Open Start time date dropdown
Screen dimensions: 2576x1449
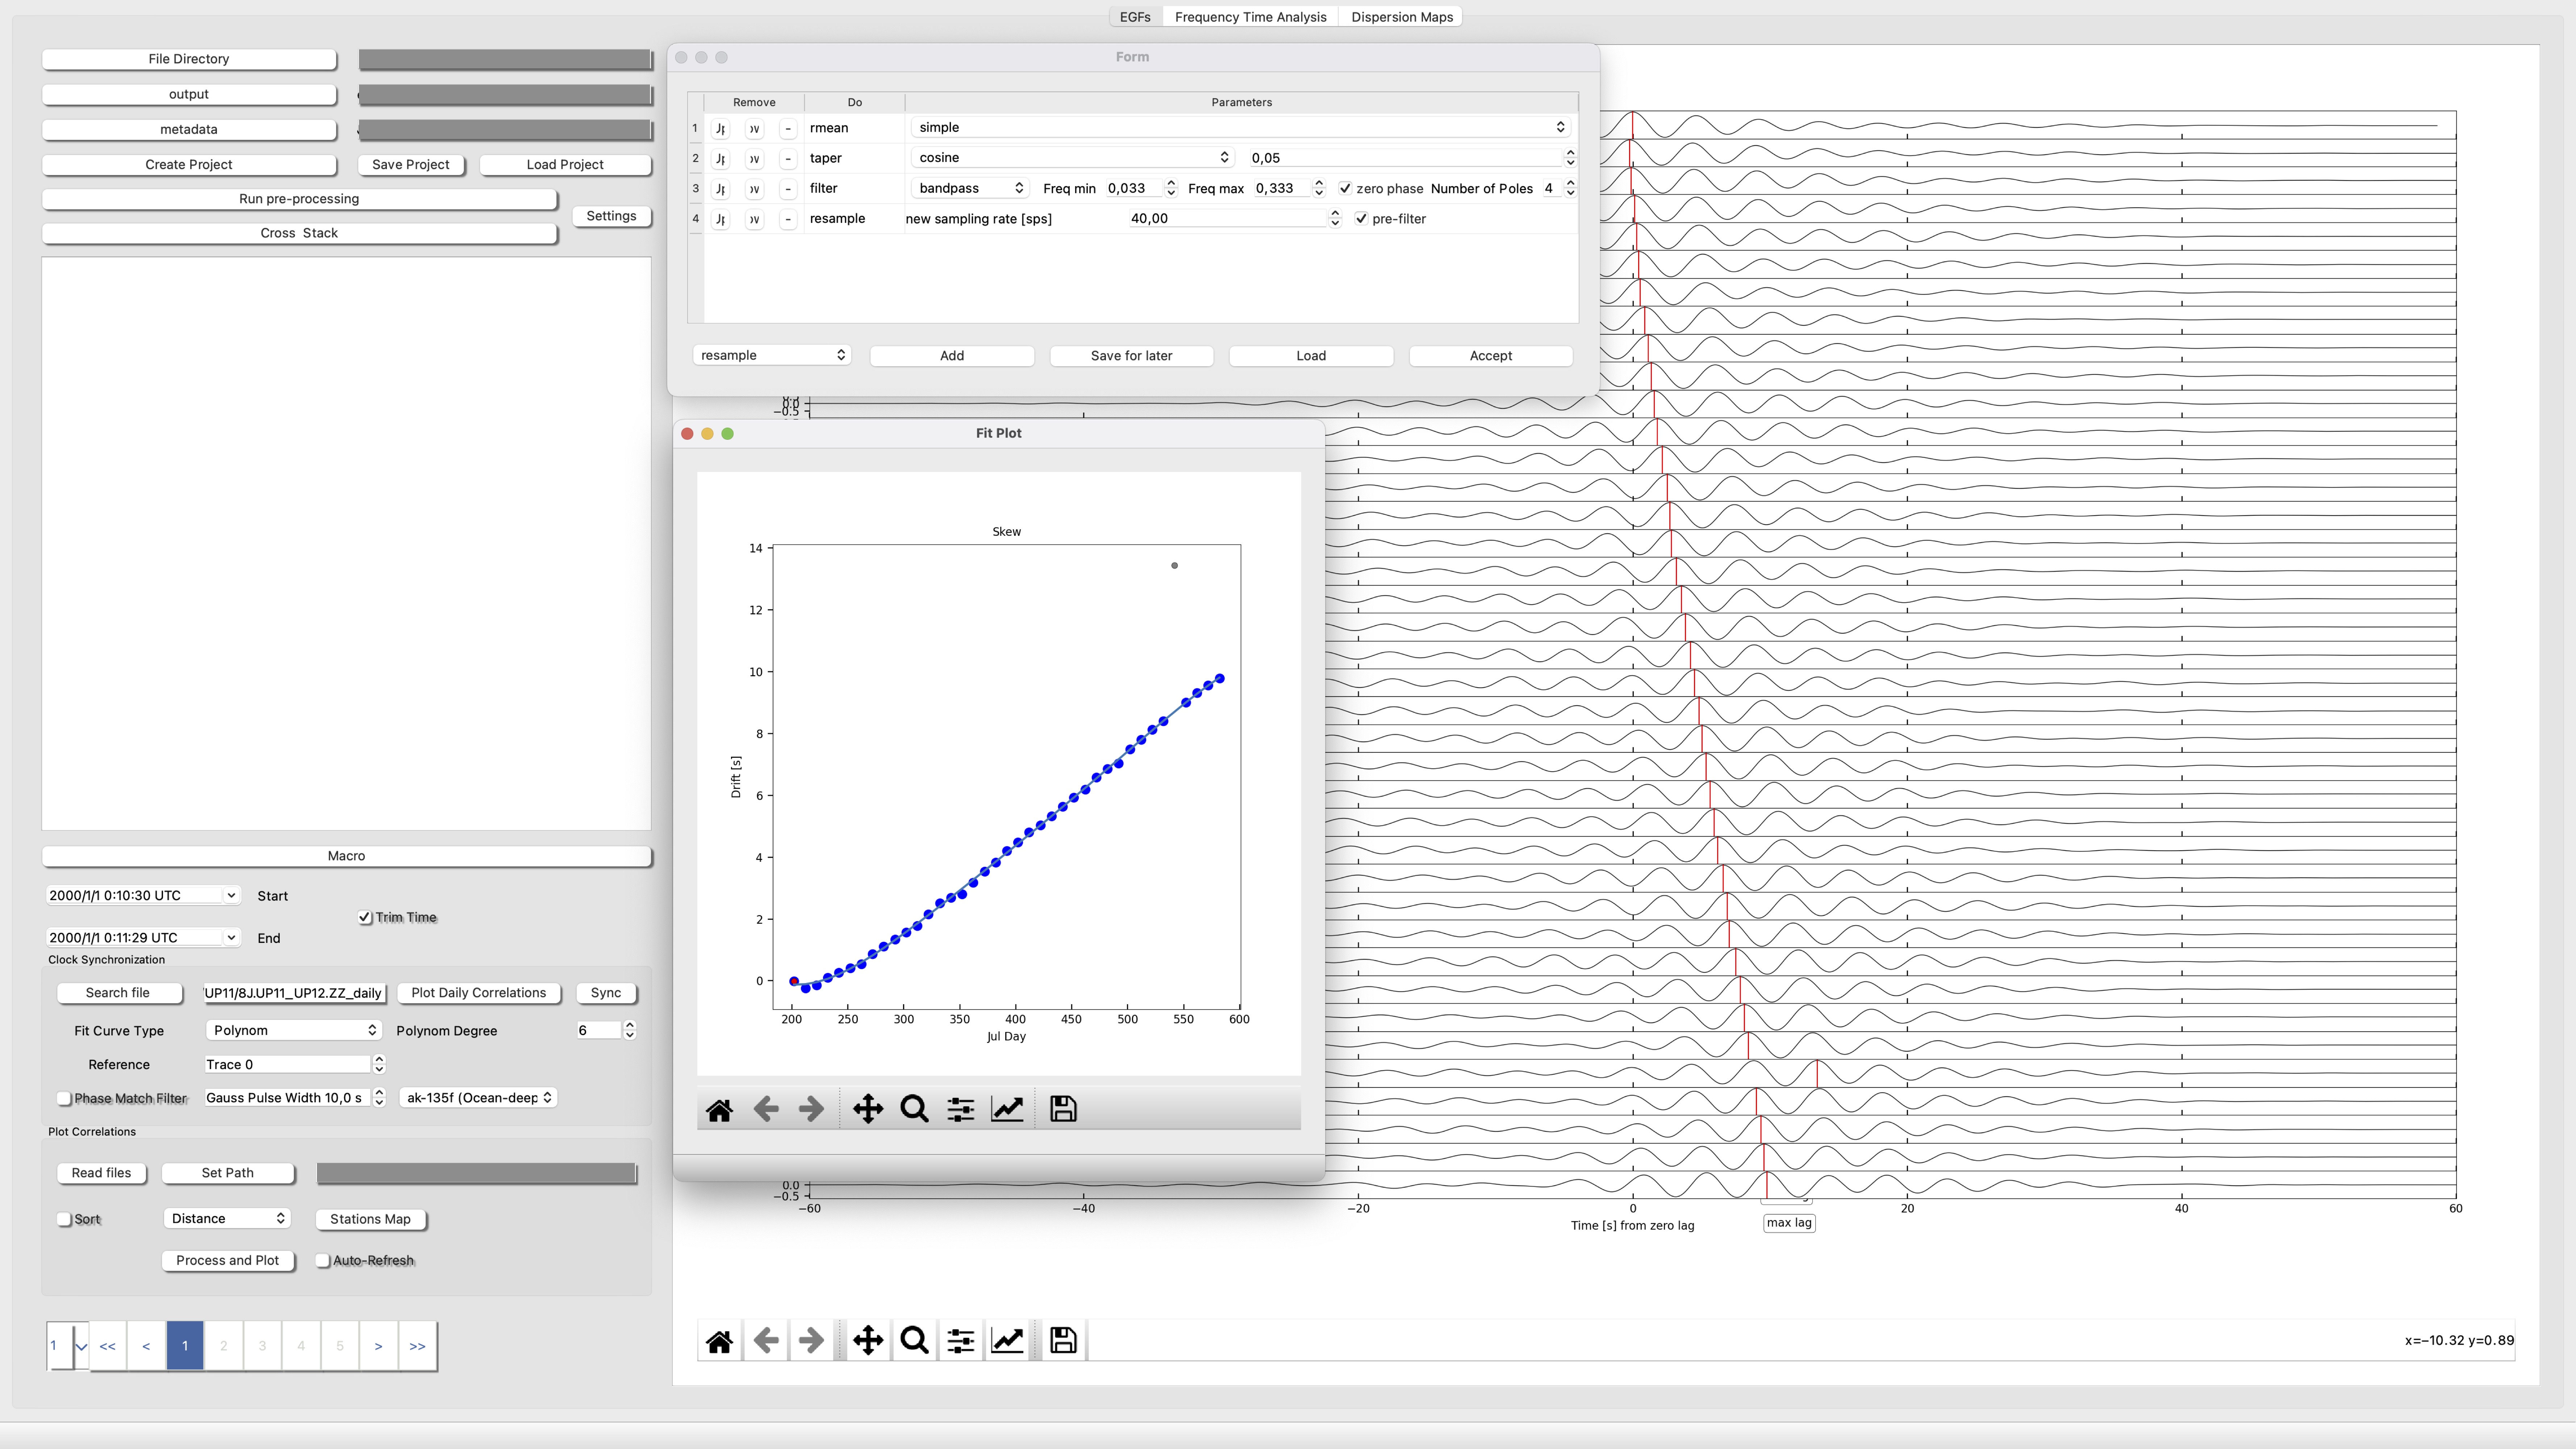[231, 895]
